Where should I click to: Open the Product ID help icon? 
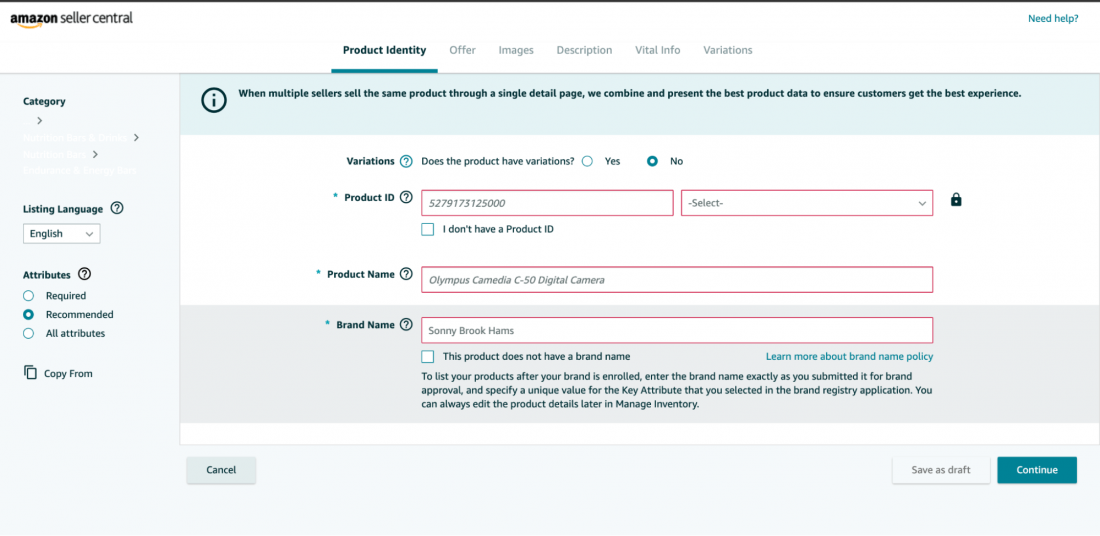[405, 197]
